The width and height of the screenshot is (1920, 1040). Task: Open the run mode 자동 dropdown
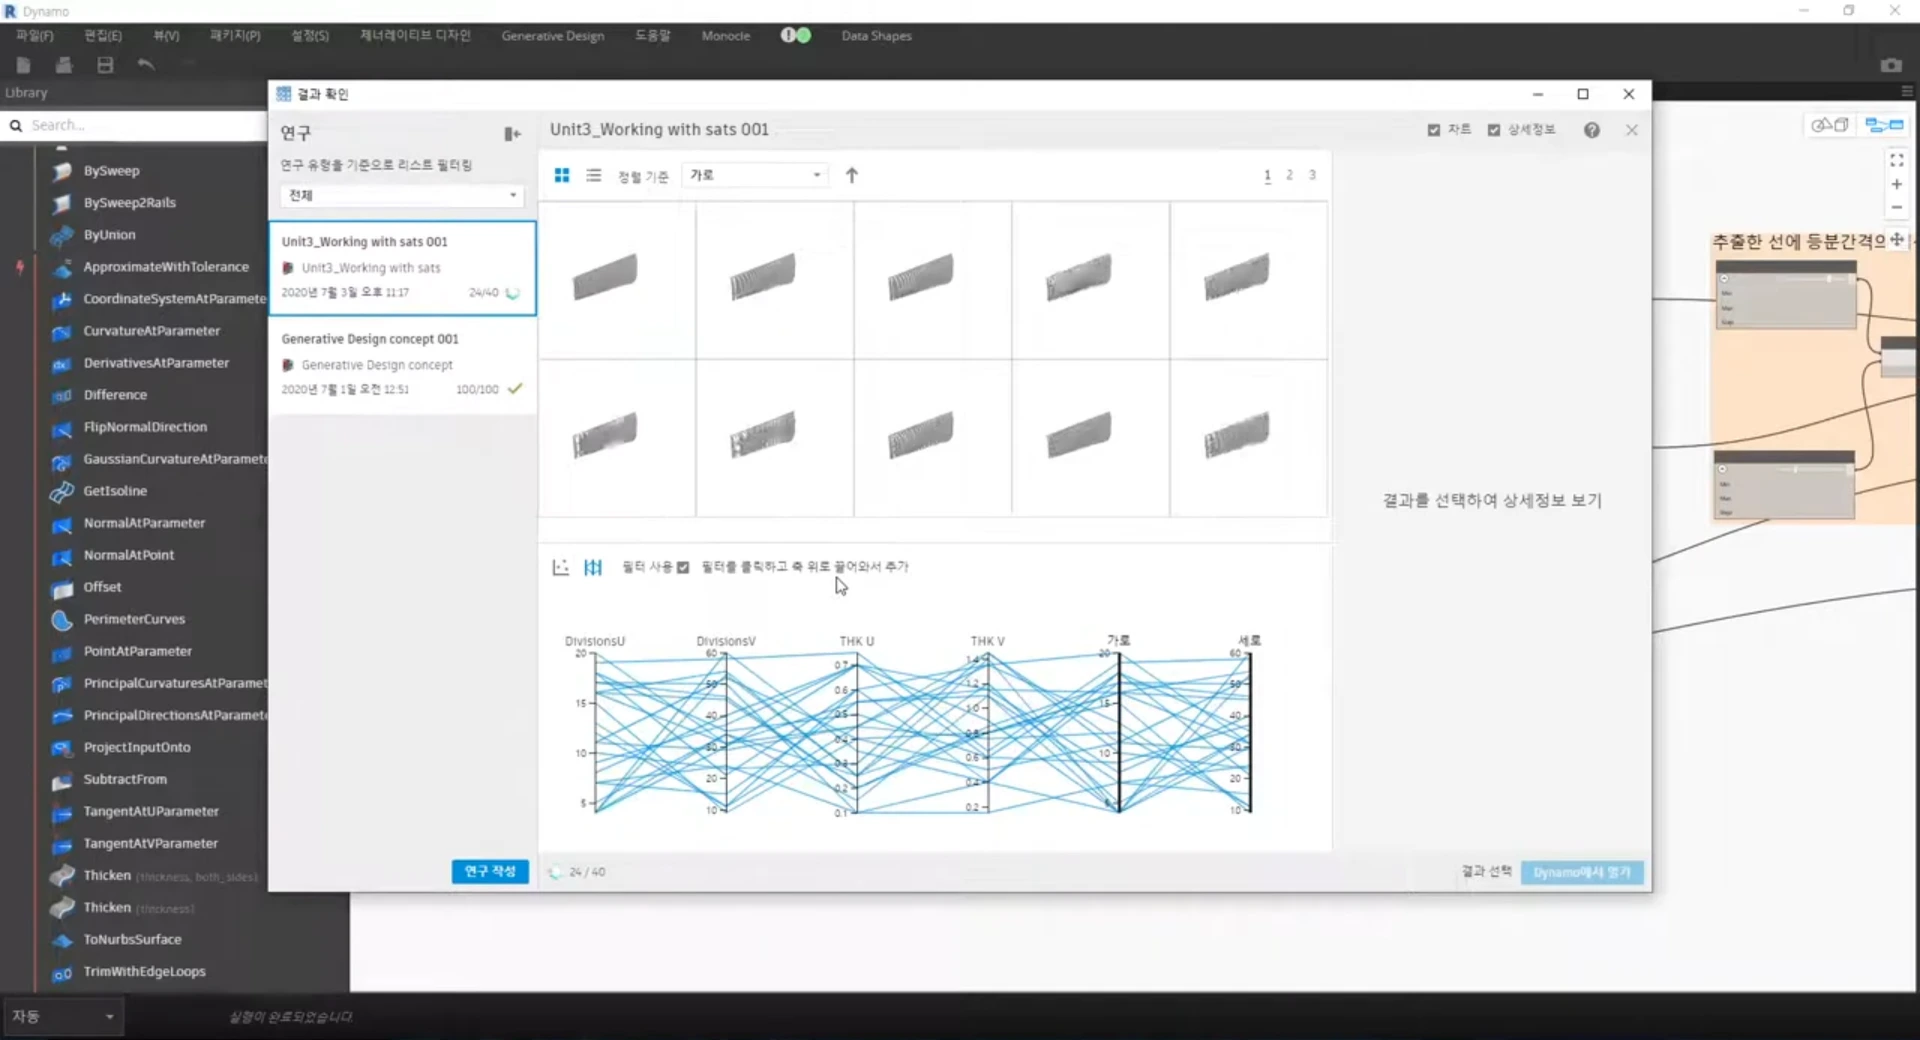coord(62,1016)
